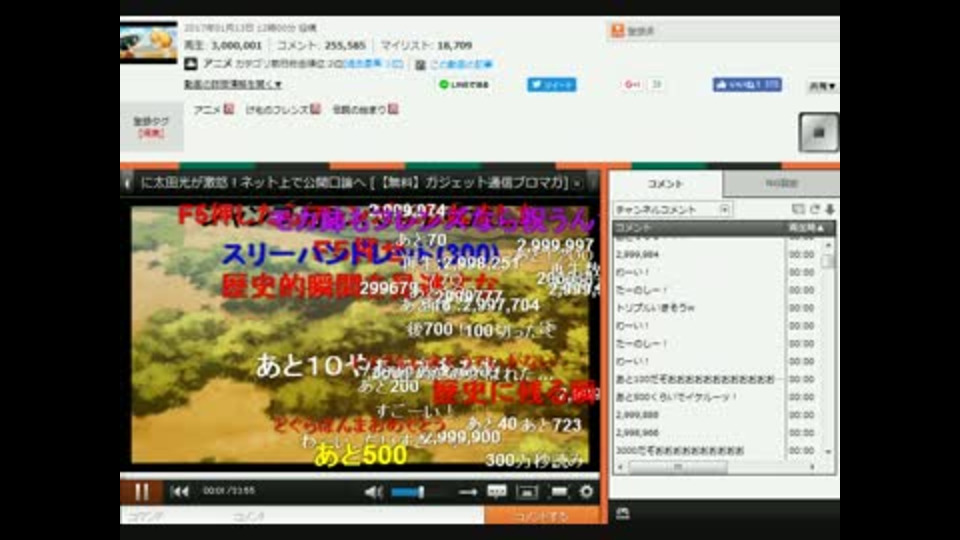Open the アニメ tag link

click(x=207, y=110)
